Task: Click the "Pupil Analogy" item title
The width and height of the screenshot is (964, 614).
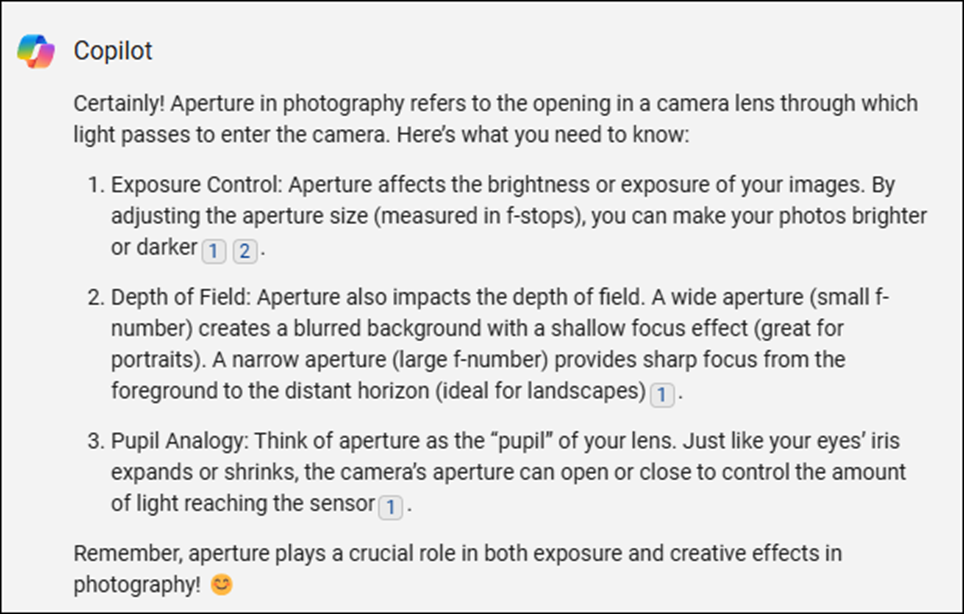Action: click(x=180, y=441)
